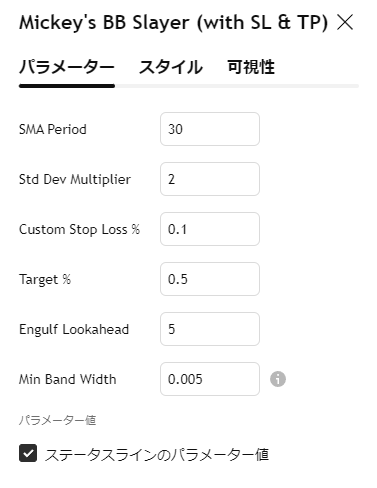Click the Min Band Width label
Viewport: 377px width, 488px height.
67,379
